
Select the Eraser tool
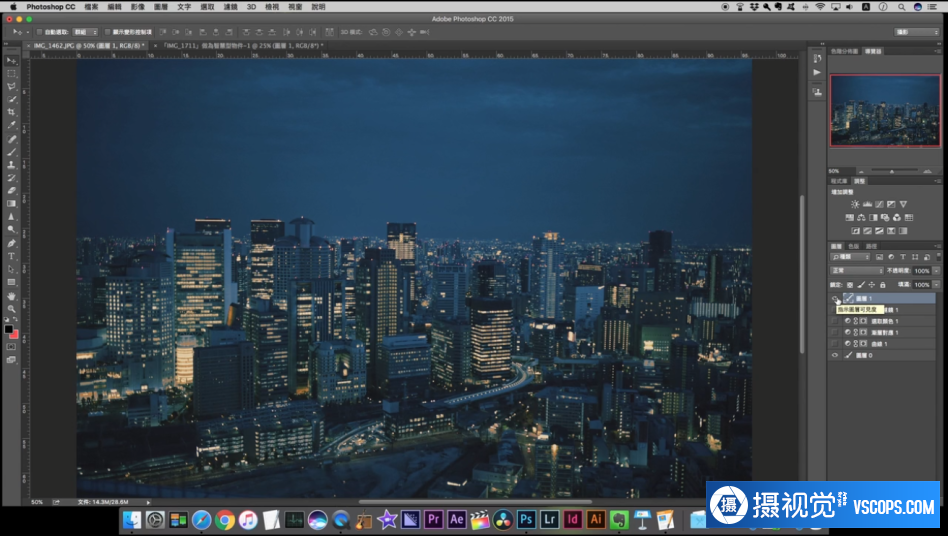pos(11,190)
